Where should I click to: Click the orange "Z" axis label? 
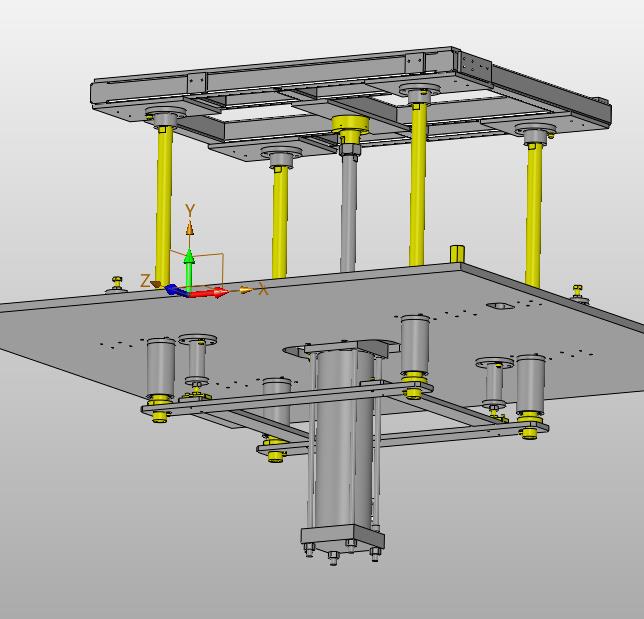tap(145, 281)
